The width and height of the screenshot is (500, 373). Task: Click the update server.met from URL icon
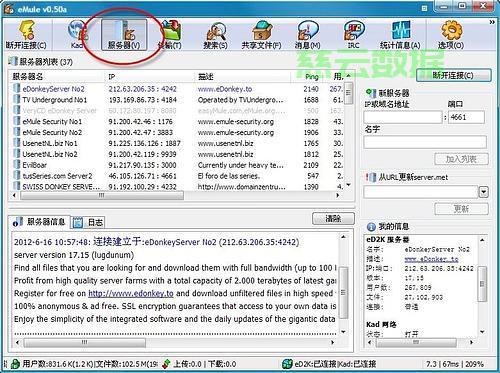[370, 177]
